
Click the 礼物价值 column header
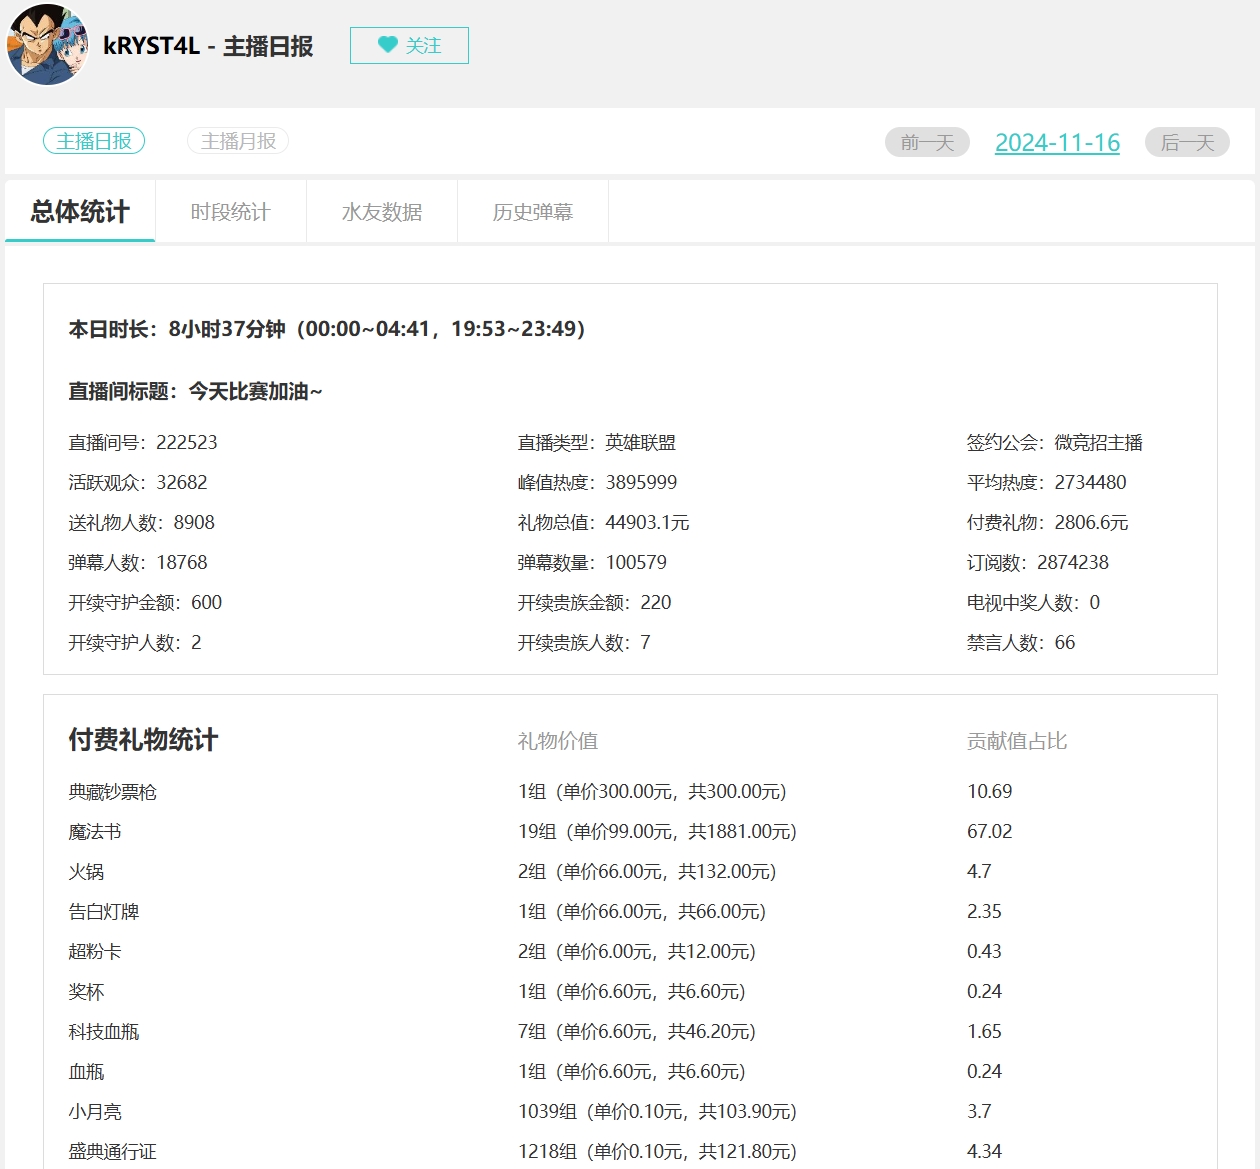coord(544,741)
